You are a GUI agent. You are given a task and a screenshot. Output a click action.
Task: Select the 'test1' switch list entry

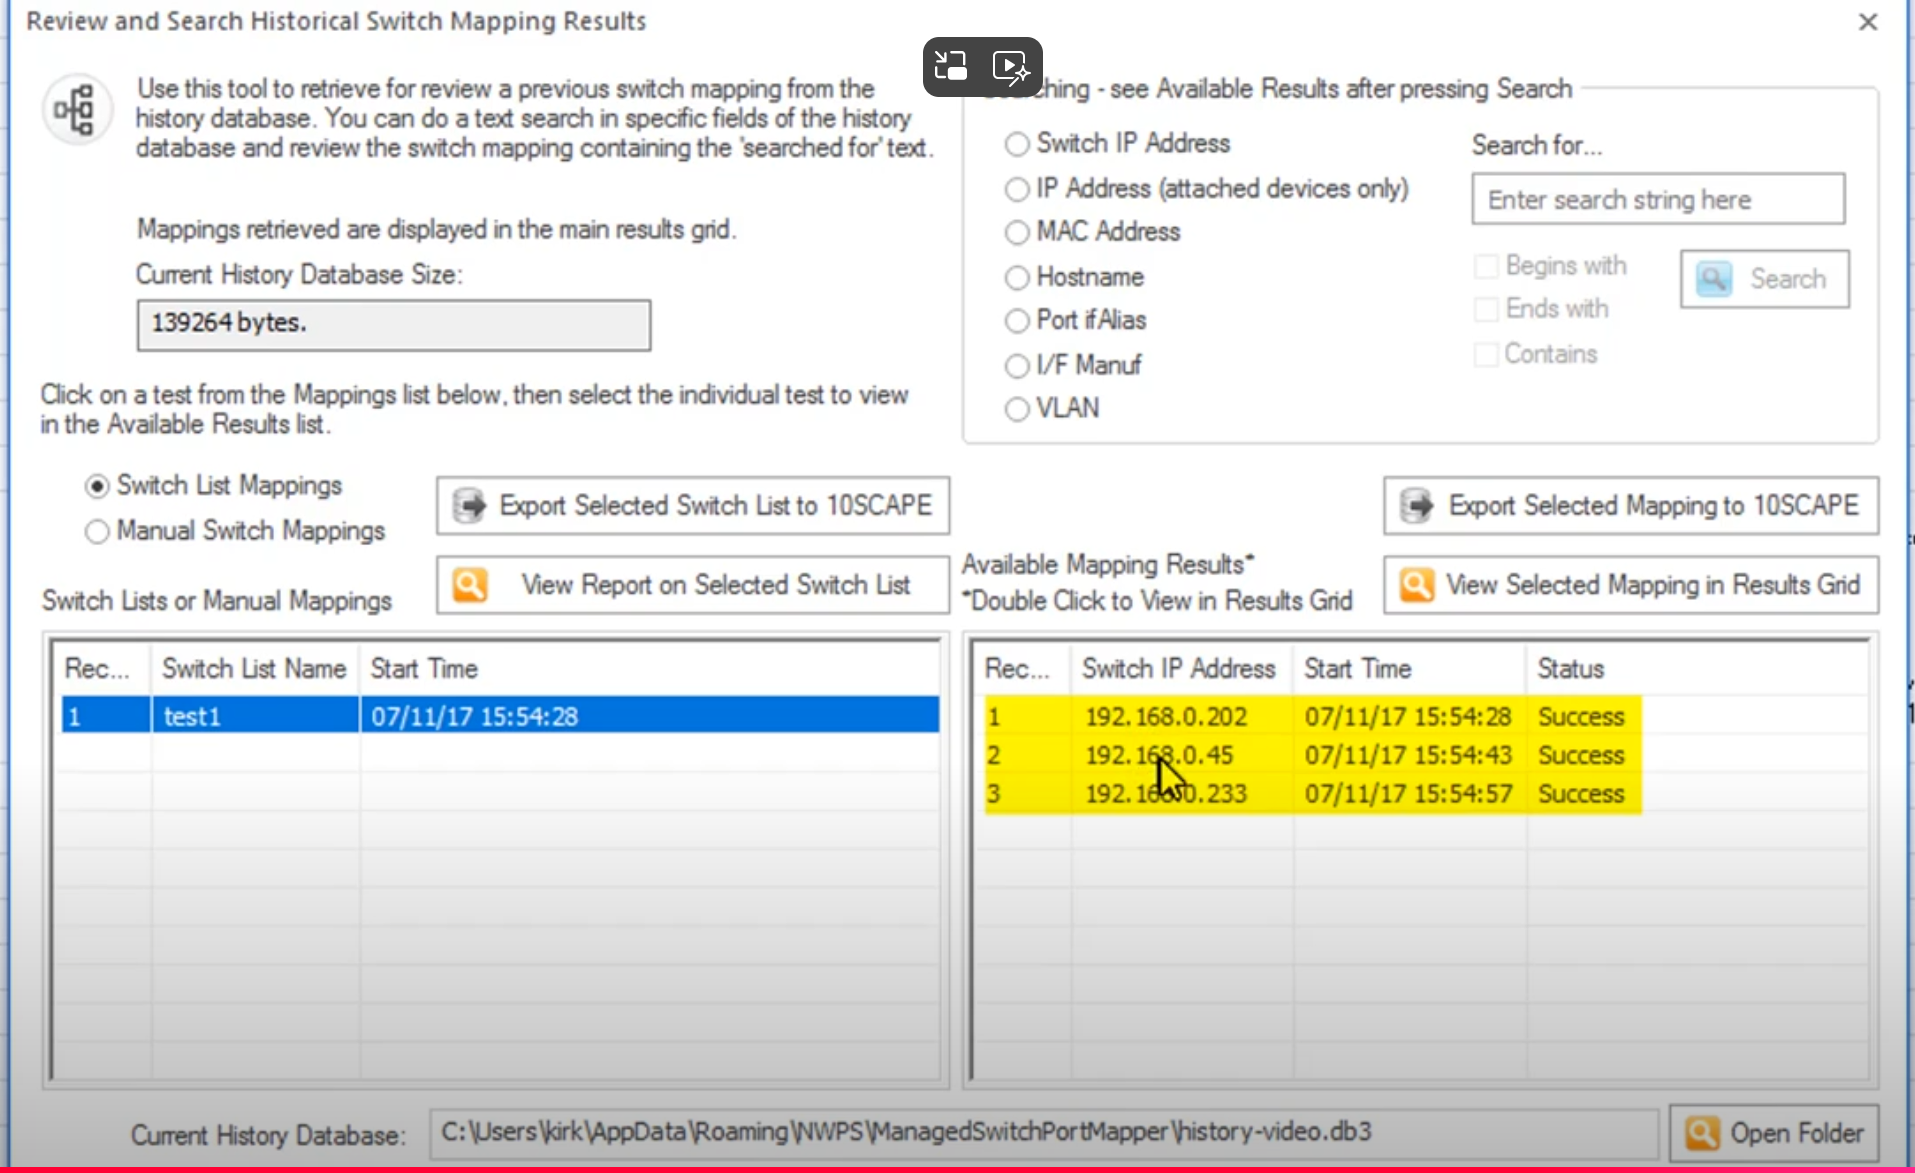[500, 716]
